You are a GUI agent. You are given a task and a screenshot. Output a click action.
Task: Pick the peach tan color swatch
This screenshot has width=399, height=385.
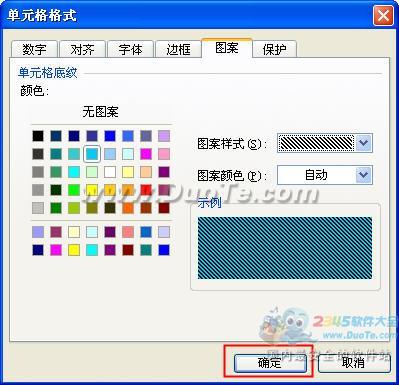146,172
